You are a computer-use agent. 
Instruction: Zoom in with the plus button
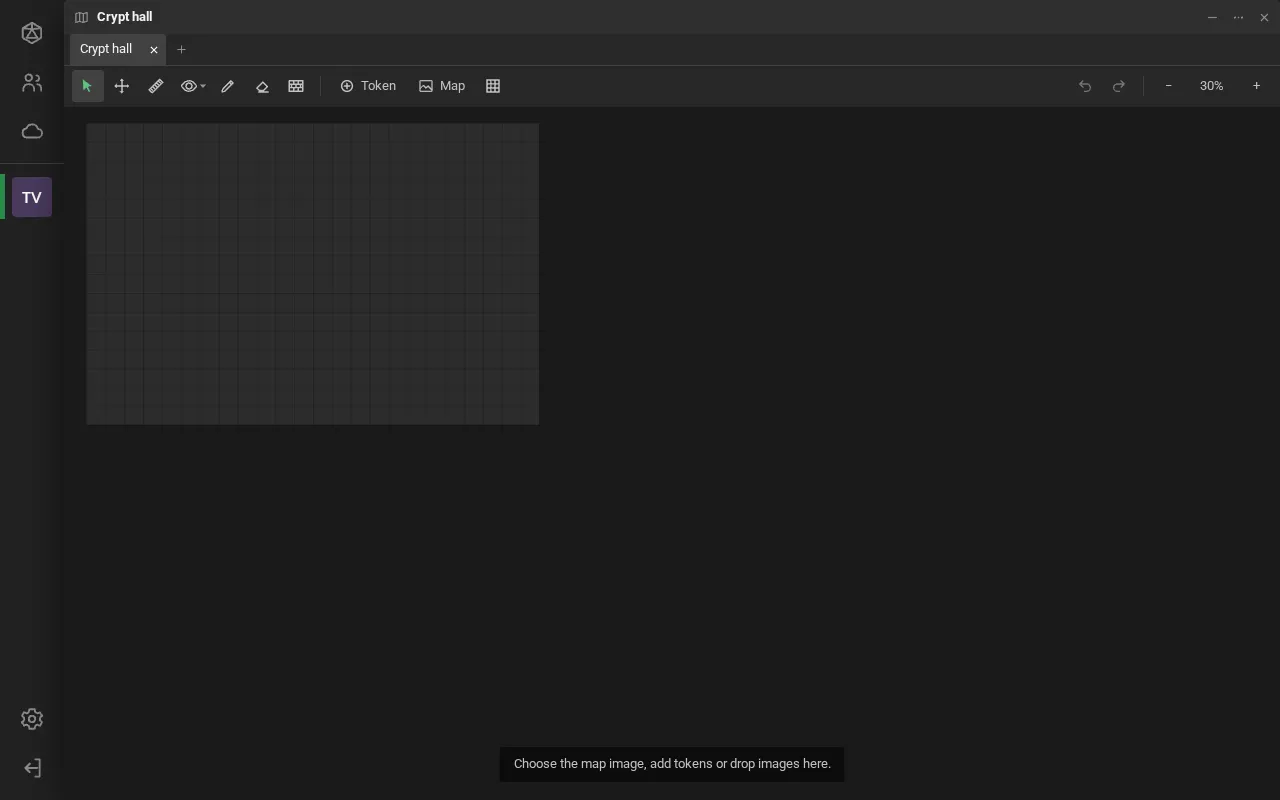click(x=1257, y=86)
